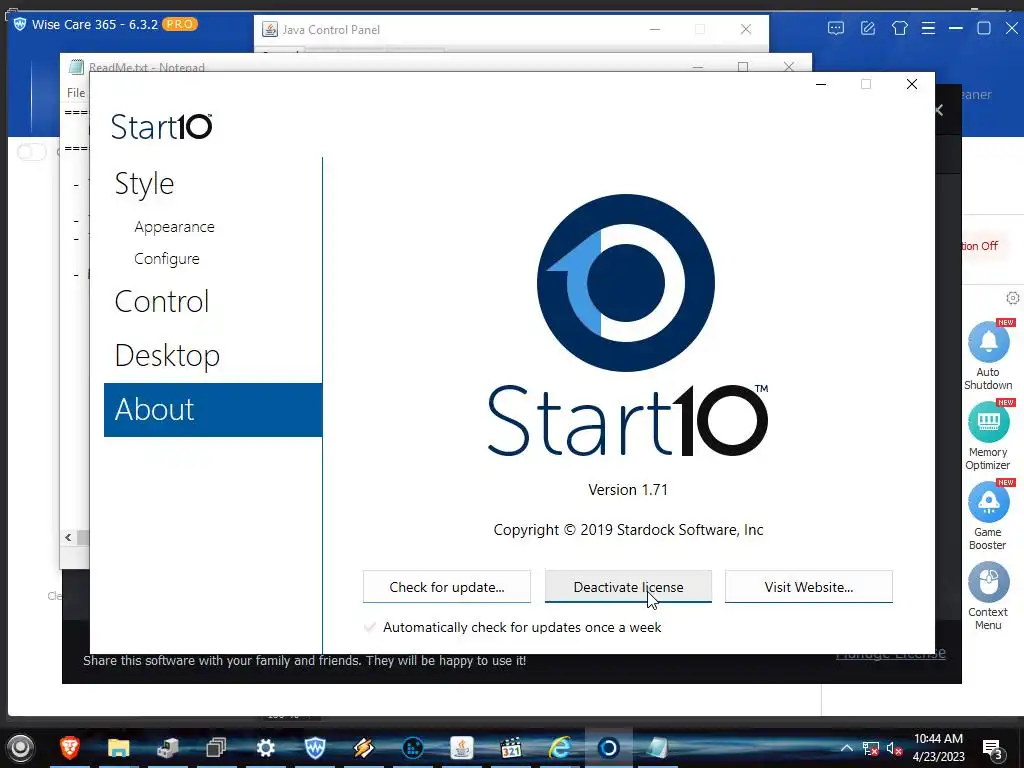Screen dimensions: 1024x768
Task: Open the File menu in Notepad
Action: [x=76, y=93]
